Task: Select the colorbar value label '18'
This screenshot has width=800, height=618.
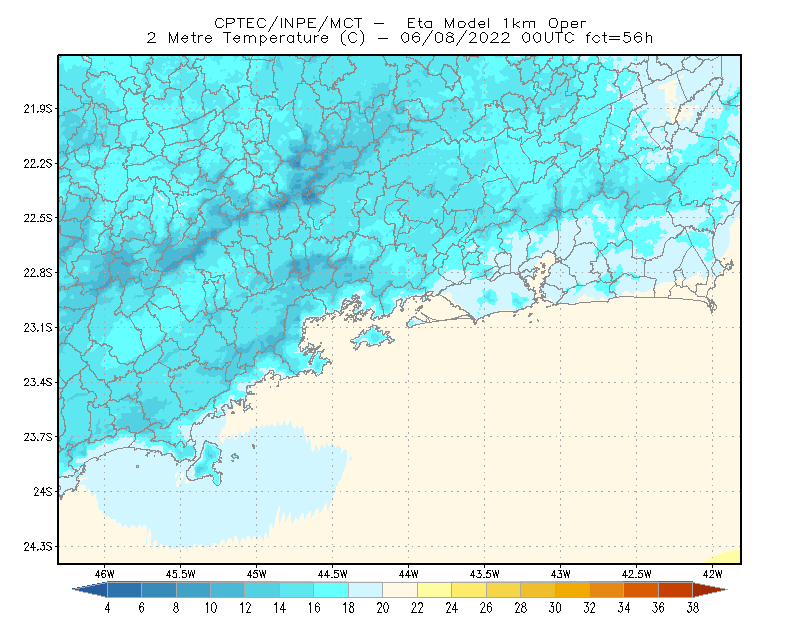Action: tap(348, 608)
